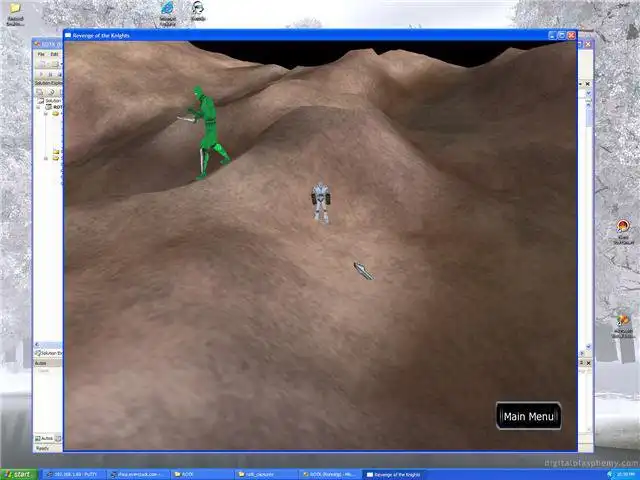This screenshot has width=640, height=480.
Task: Switch to the Autos tab in Visual Studio
Action: click(44, 438)
